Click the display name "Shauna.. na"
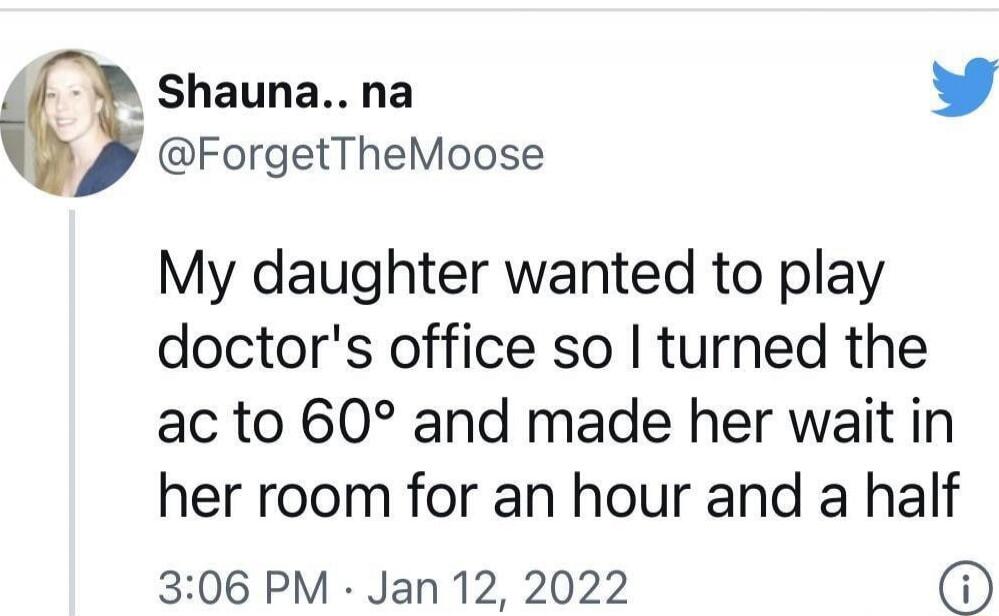 285,94
